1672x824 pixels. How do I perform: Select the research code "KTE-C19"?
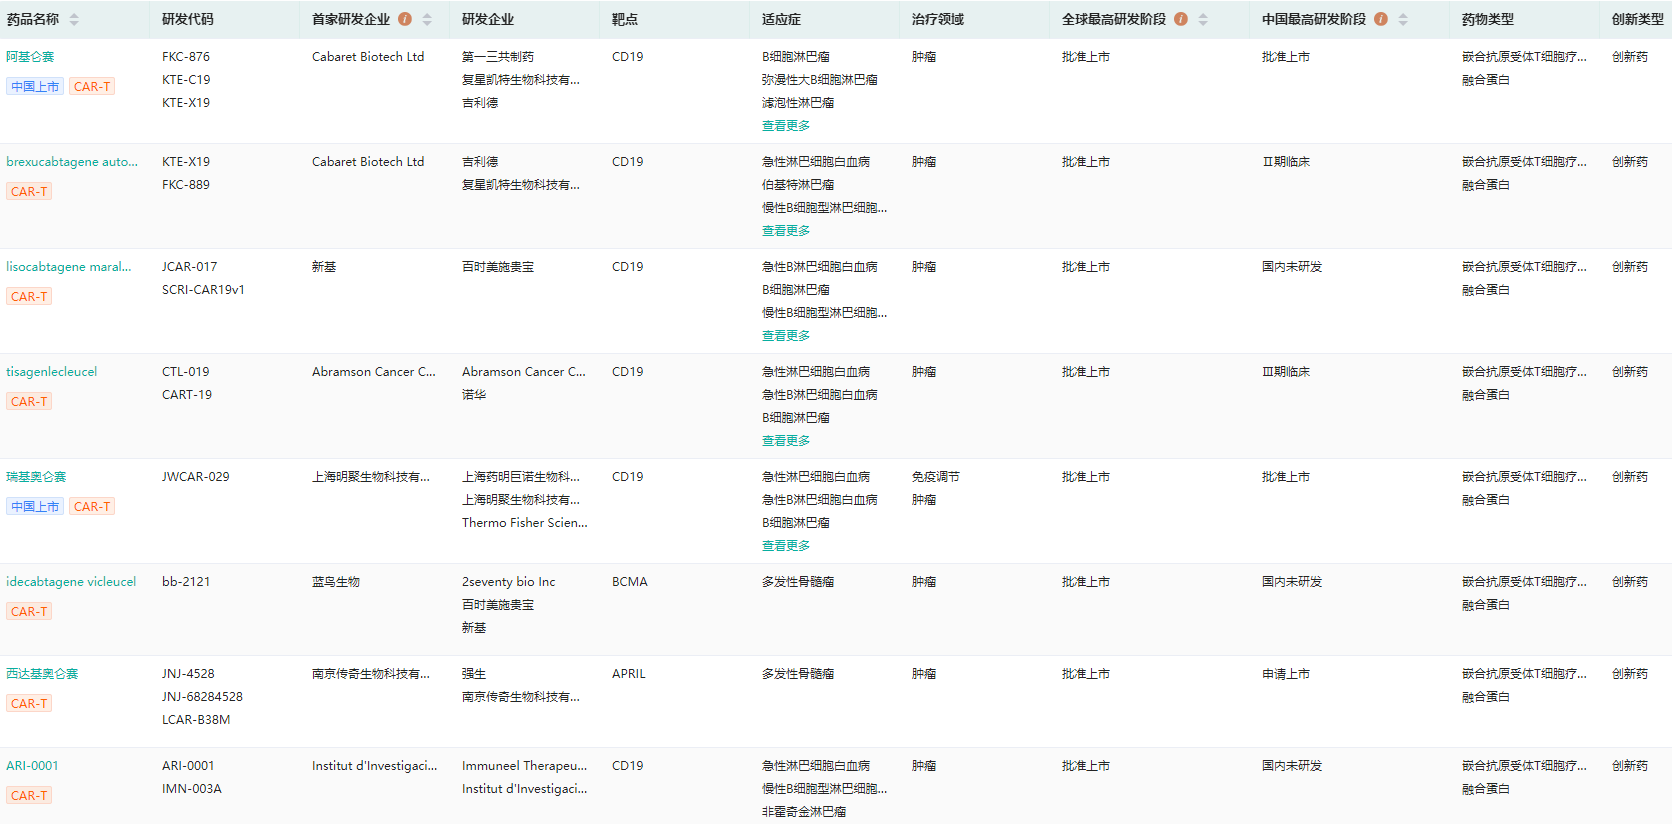pos(186,80)
